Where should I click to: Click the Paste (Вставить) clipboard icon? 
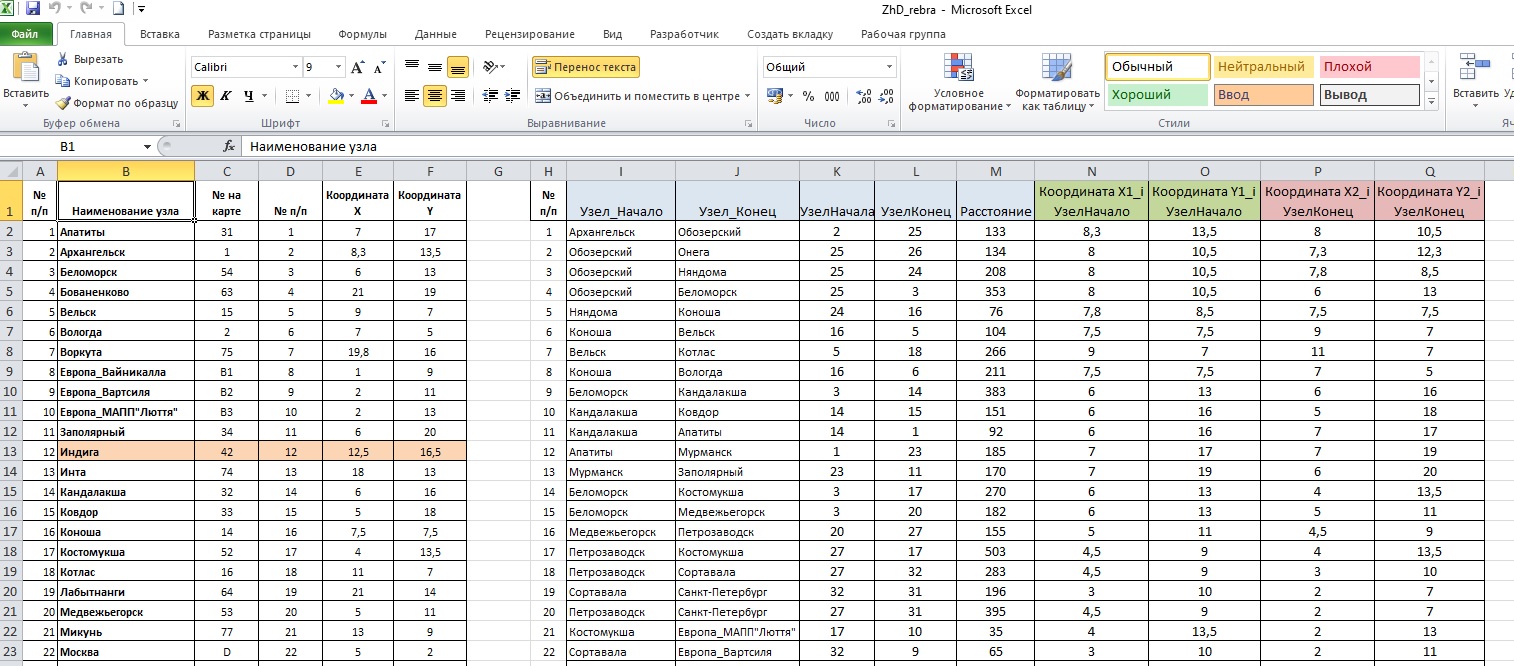click(x=25, y=68)
